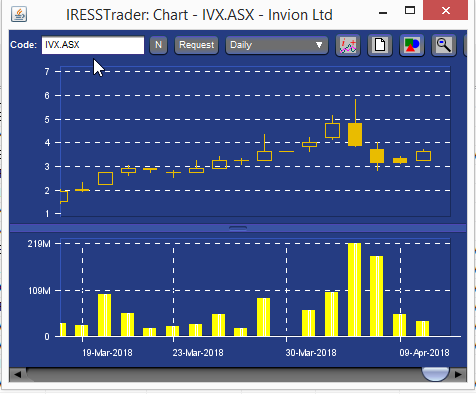This screenshot has width=476, height=394.
Task: Maximize the IRESSTrader chart window
Action: (x=410, y=10)
